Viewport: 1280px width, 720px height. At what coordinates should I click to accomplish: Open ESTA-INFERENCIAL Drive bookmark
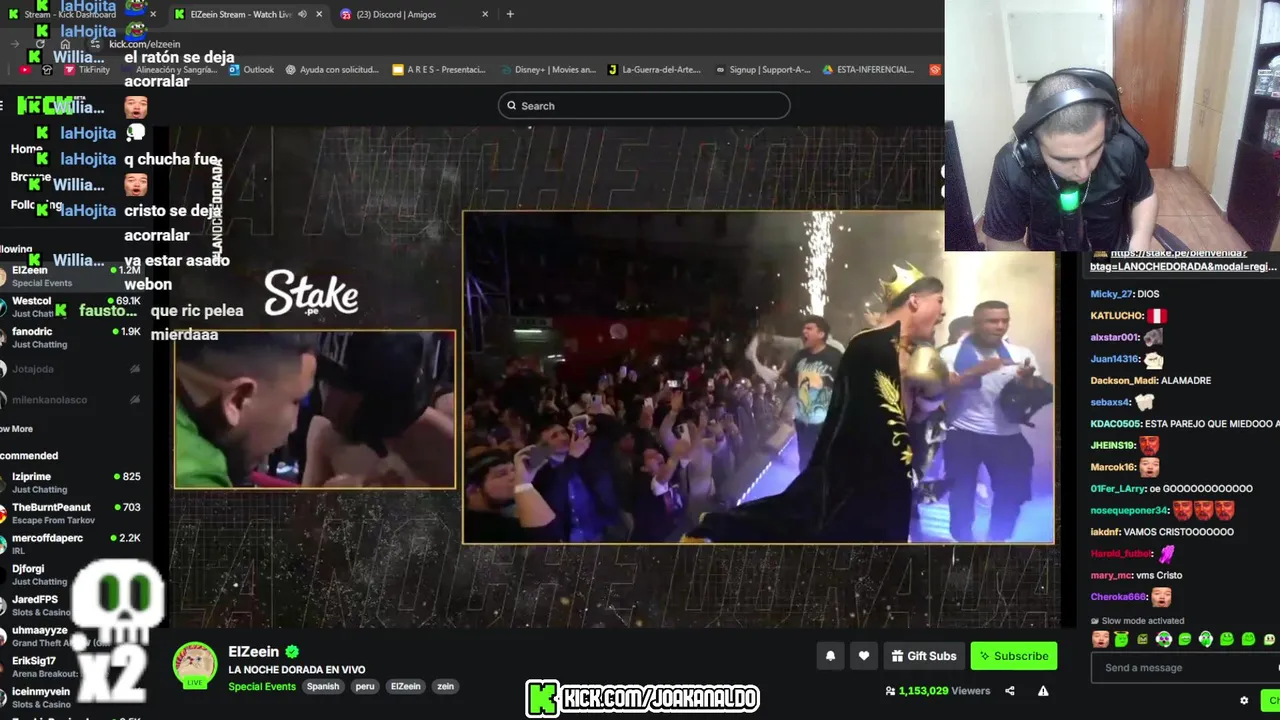[868, 70]
